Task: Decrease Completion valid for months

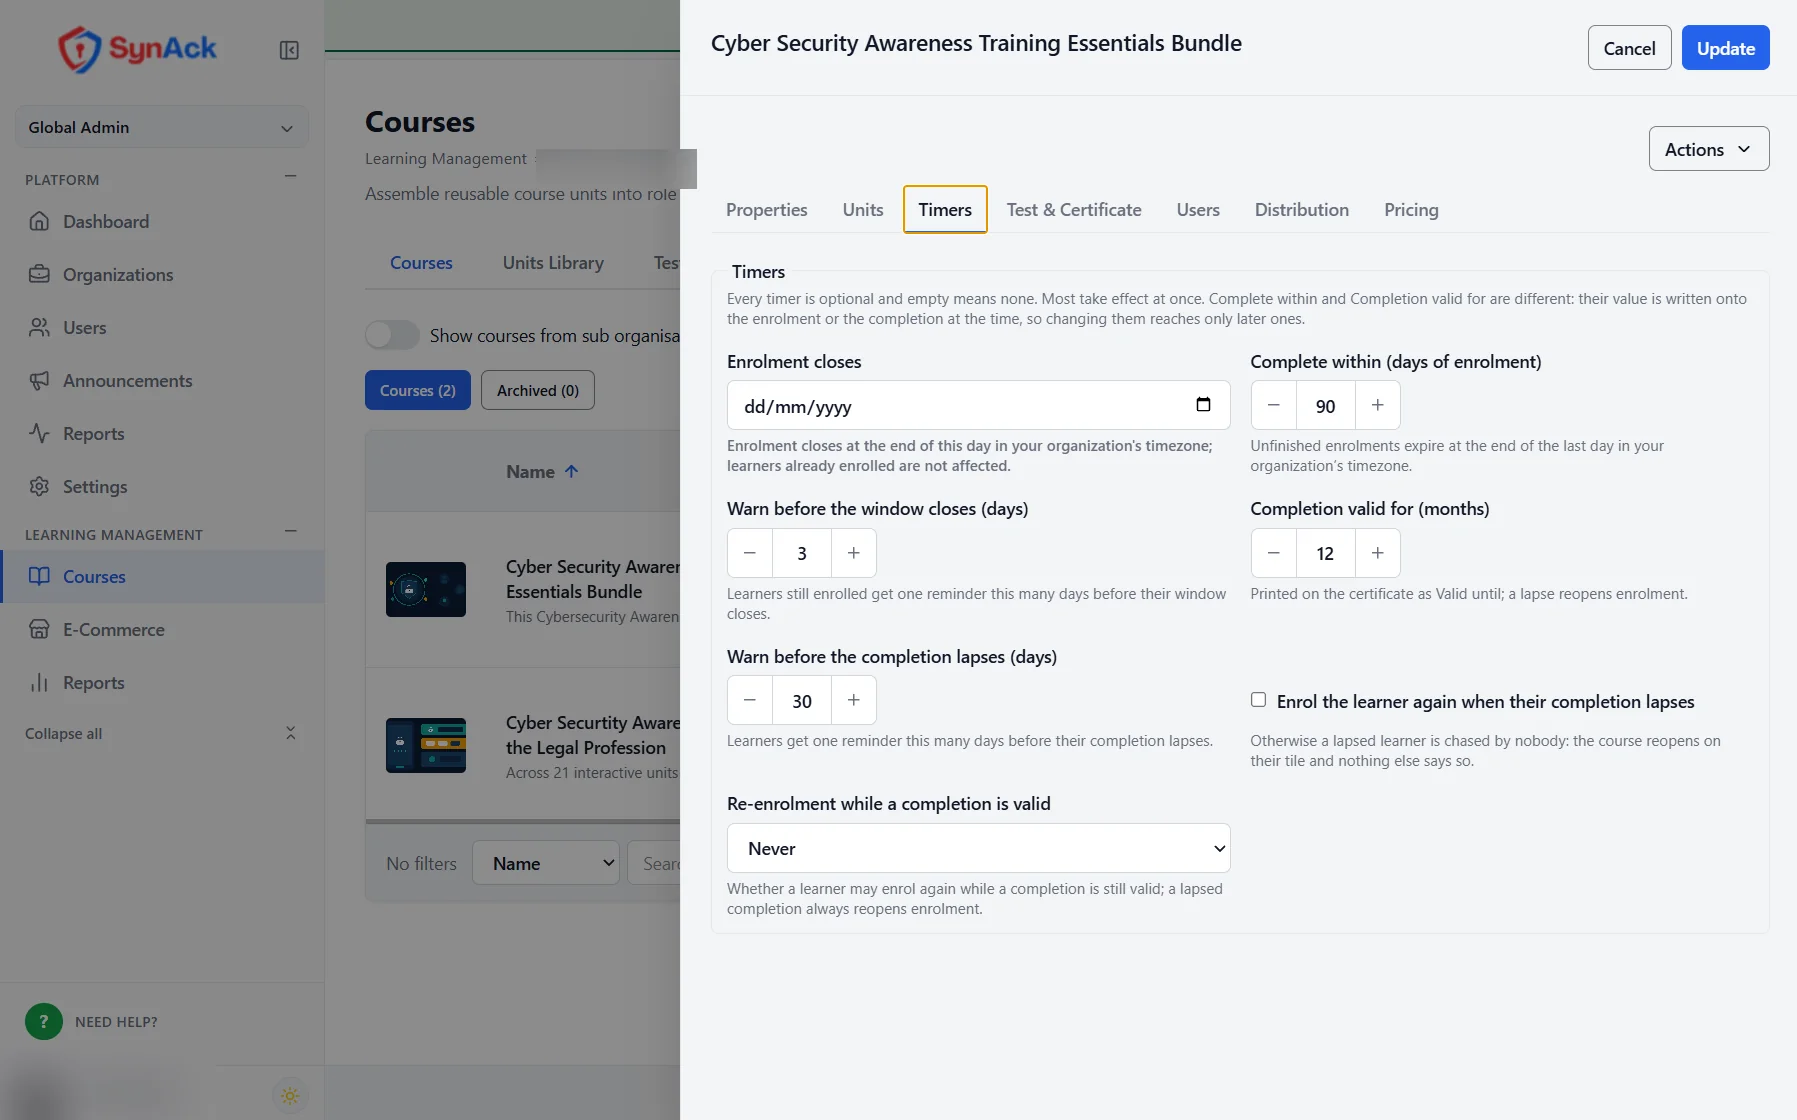Action: [x=1274, y=553]
